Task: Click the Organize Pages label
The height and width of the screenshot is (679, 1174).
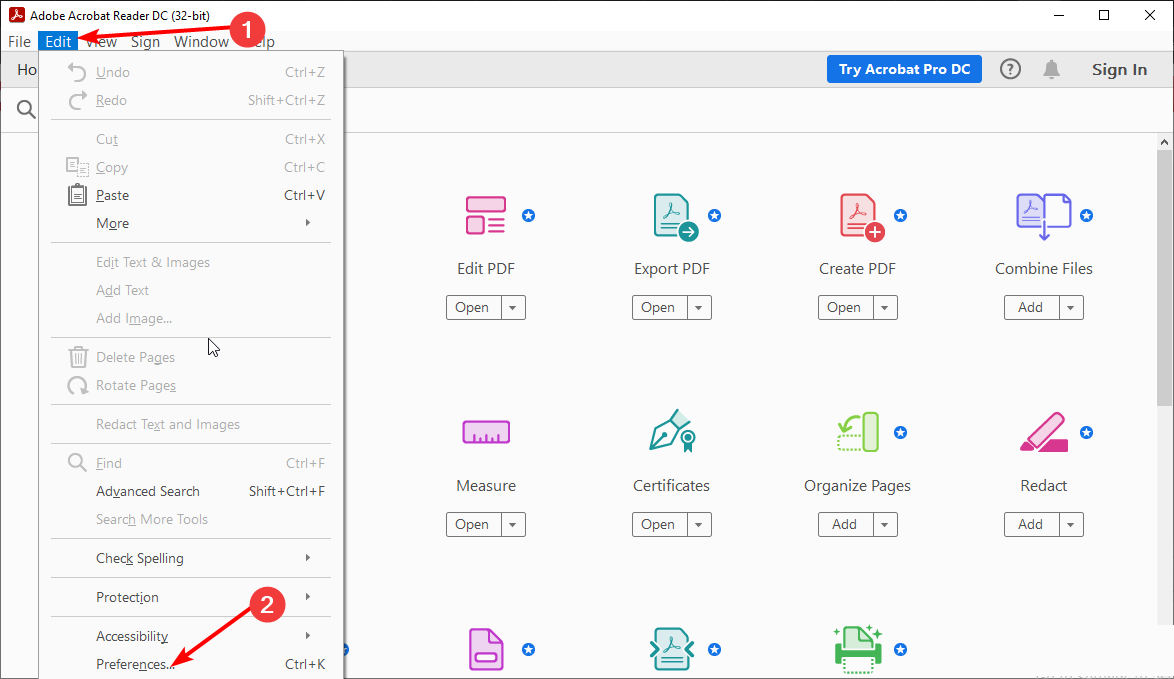Action: [857, 486]
